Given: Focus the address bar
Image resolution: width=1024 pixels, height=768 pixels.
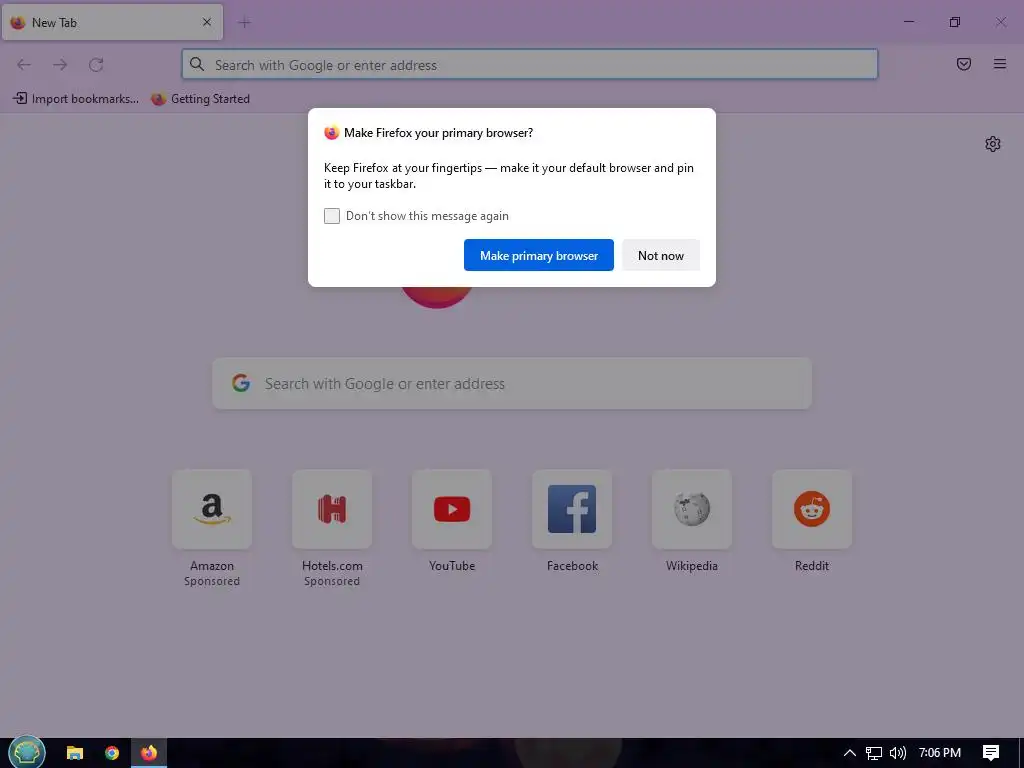Looking at the screenshot, I should tap(530, 65).
